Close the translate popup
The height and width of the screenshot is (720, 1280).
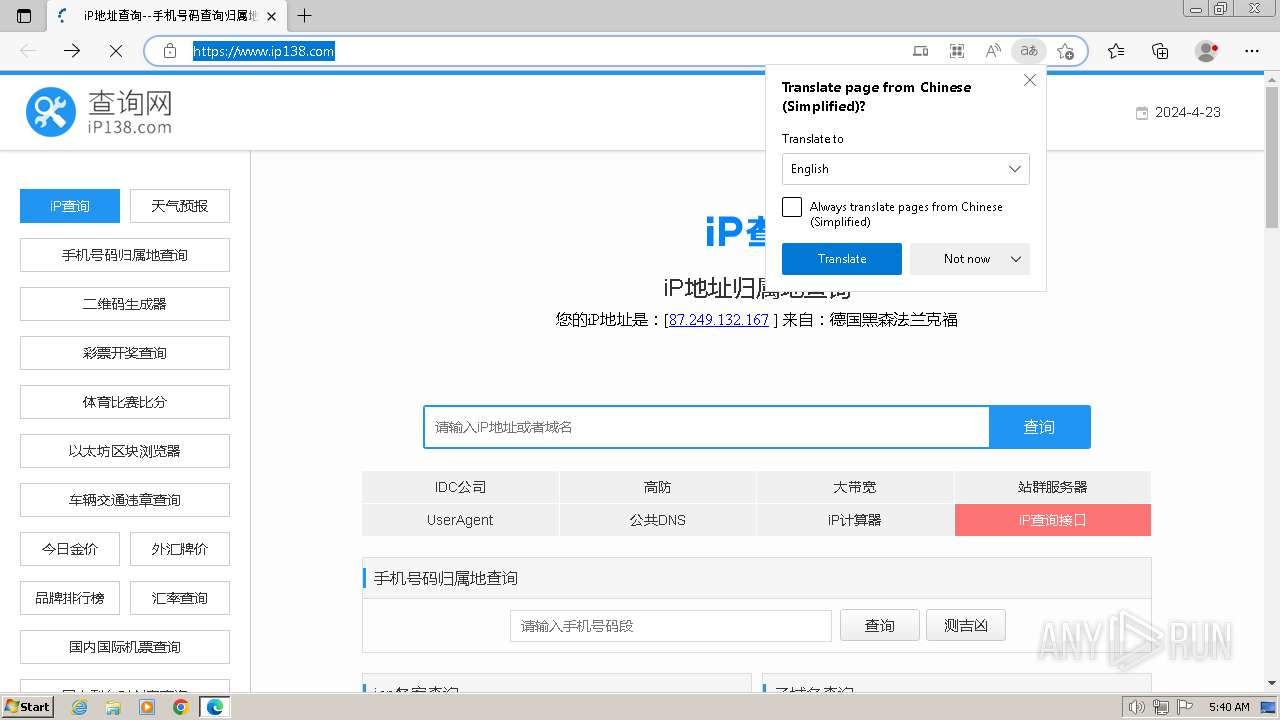point(1030,80)
